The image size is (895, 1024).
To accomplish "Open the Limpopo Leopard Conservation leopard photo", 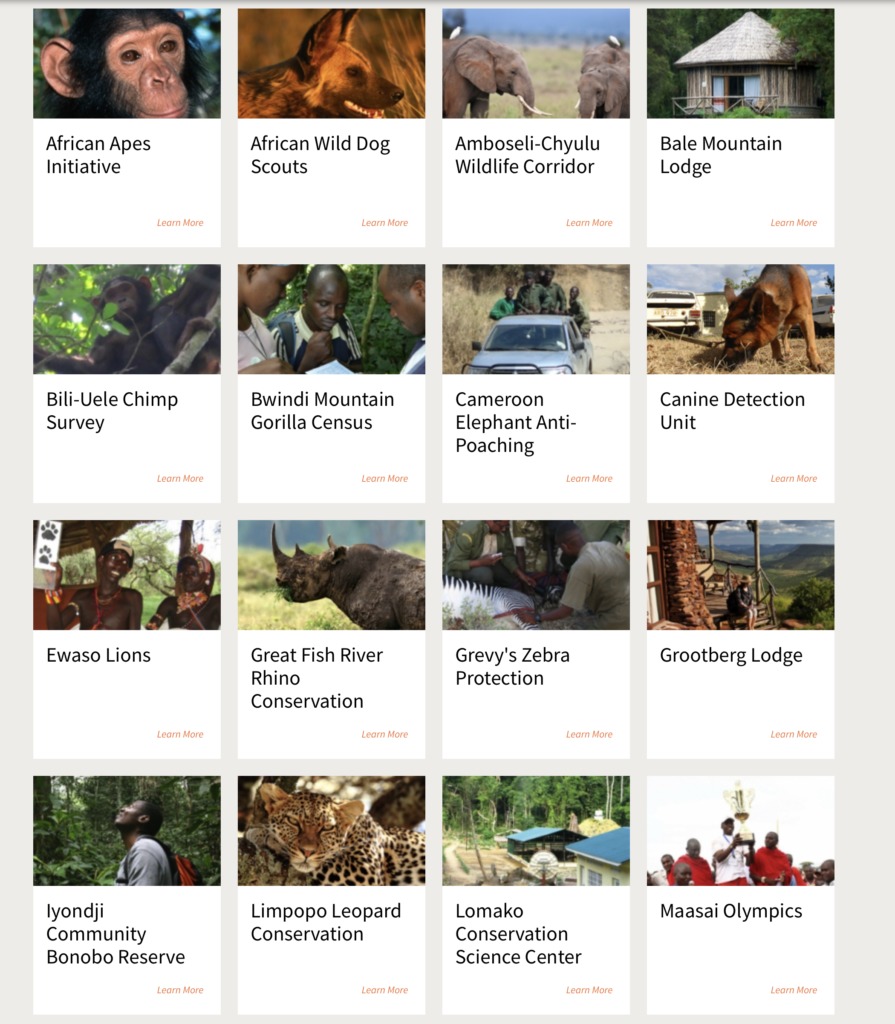I will tap(331, 831).
